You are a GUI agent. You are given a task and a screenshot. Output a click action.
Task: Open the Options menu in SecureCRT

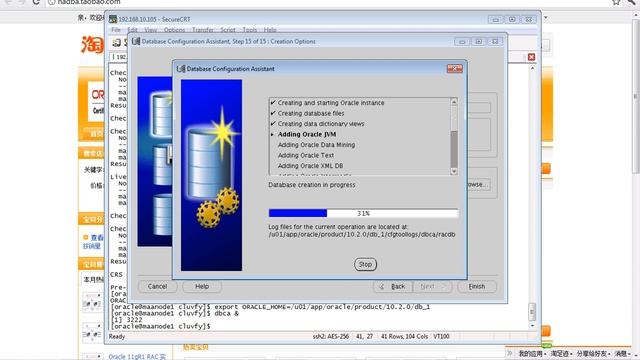coord(174,30)
